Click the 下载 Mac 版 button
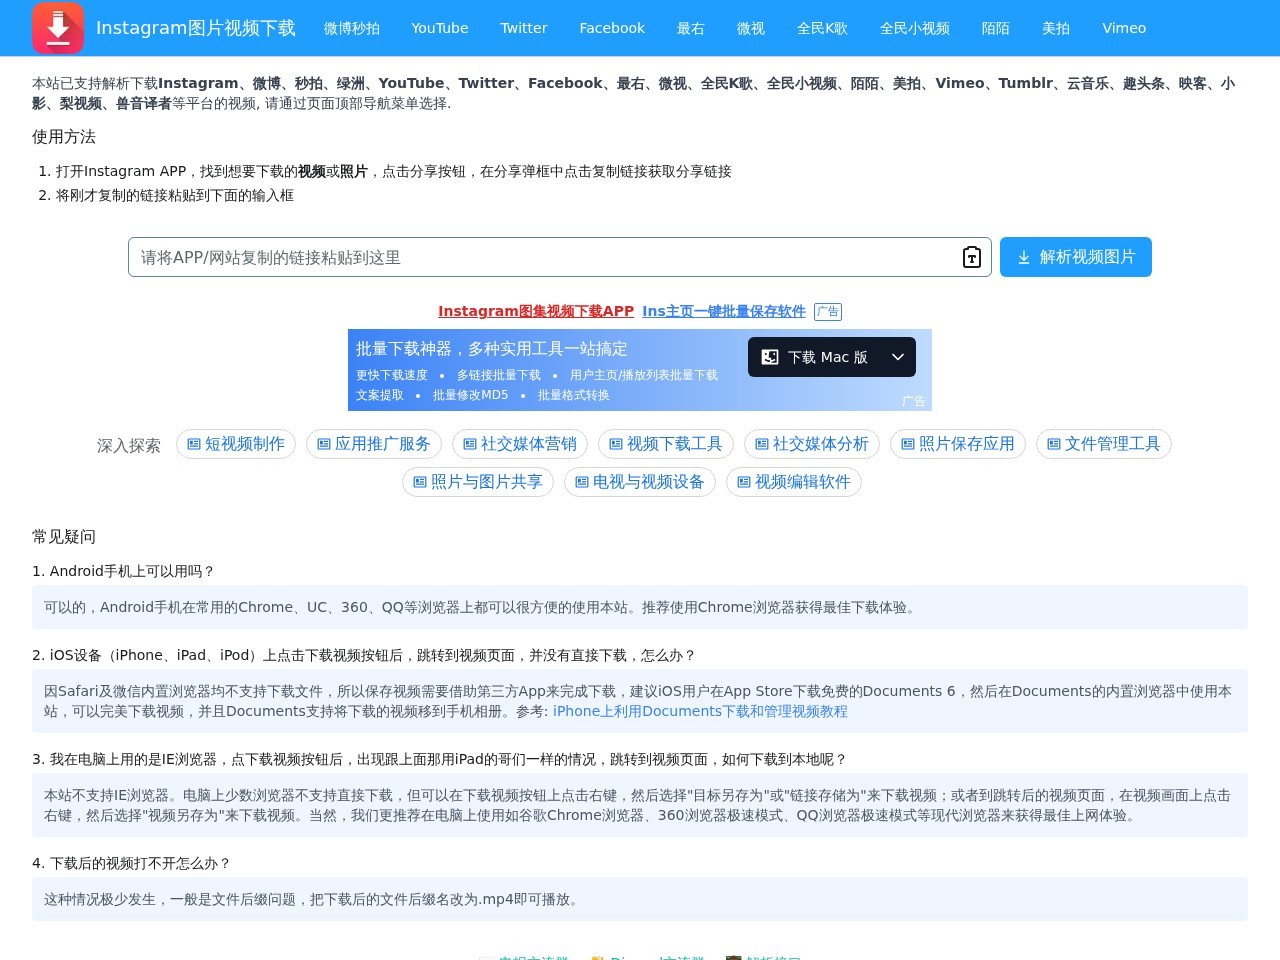 (832, 357)
